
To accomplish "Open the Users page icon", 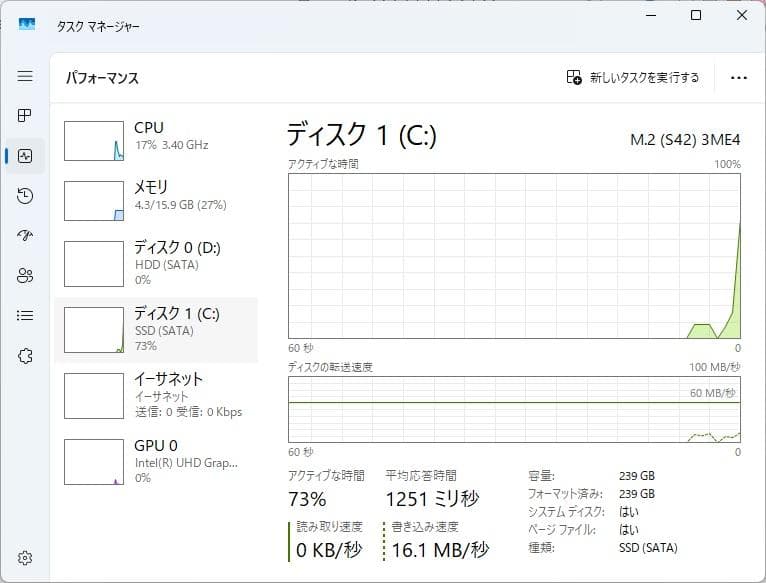I will tap(25, 276).
